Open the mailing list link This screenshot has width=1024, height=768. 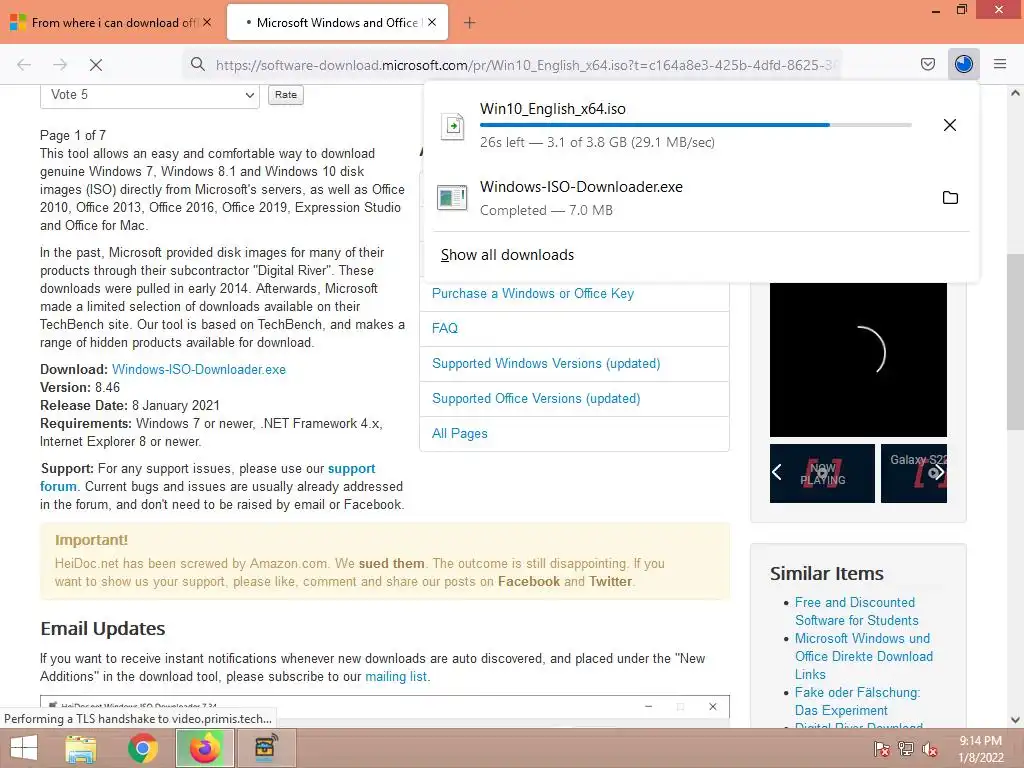(396, 677)
